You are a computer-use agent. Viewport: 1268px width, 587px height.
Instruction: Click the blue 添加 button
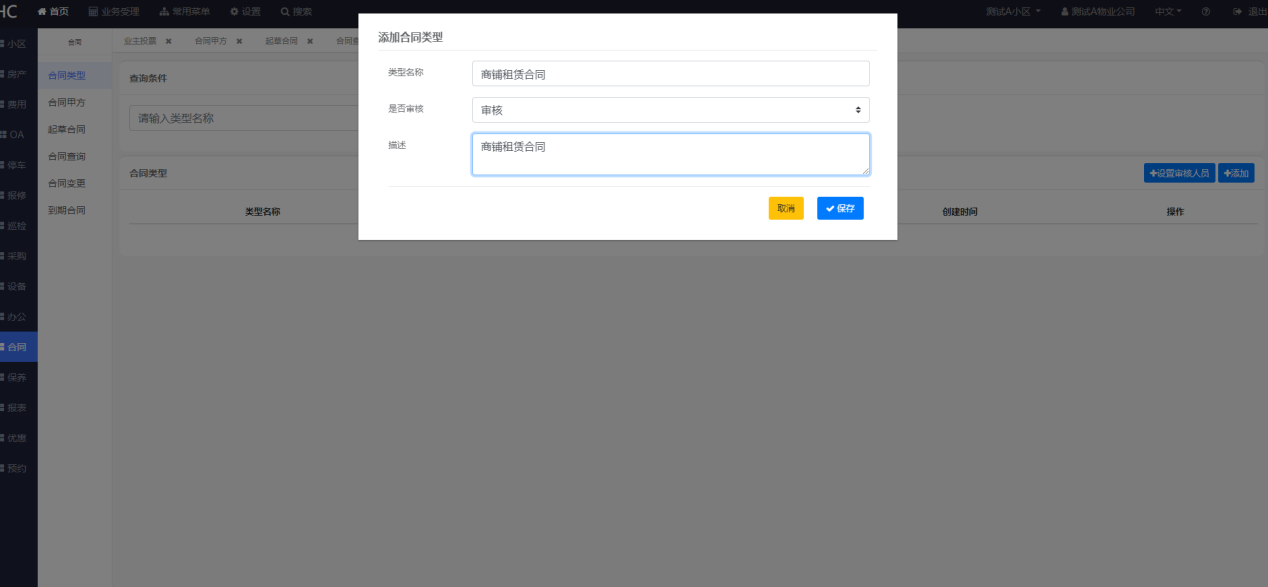pyautogui.click(x=1236, y=173)
